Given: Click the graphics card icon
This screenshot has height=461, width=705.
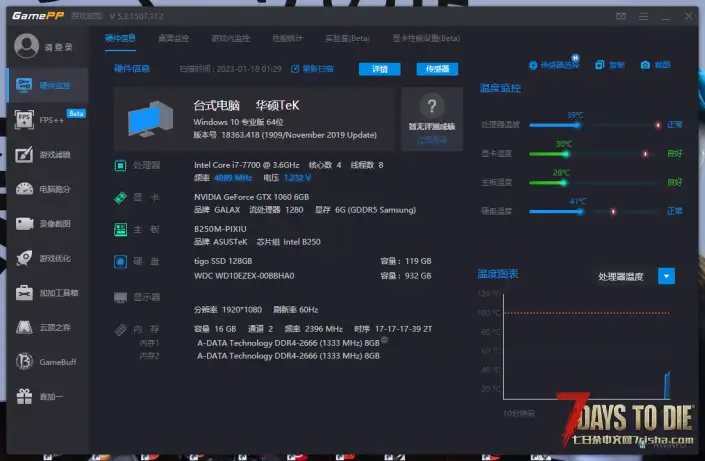Looking at the screenshot, I should point(120,197).
